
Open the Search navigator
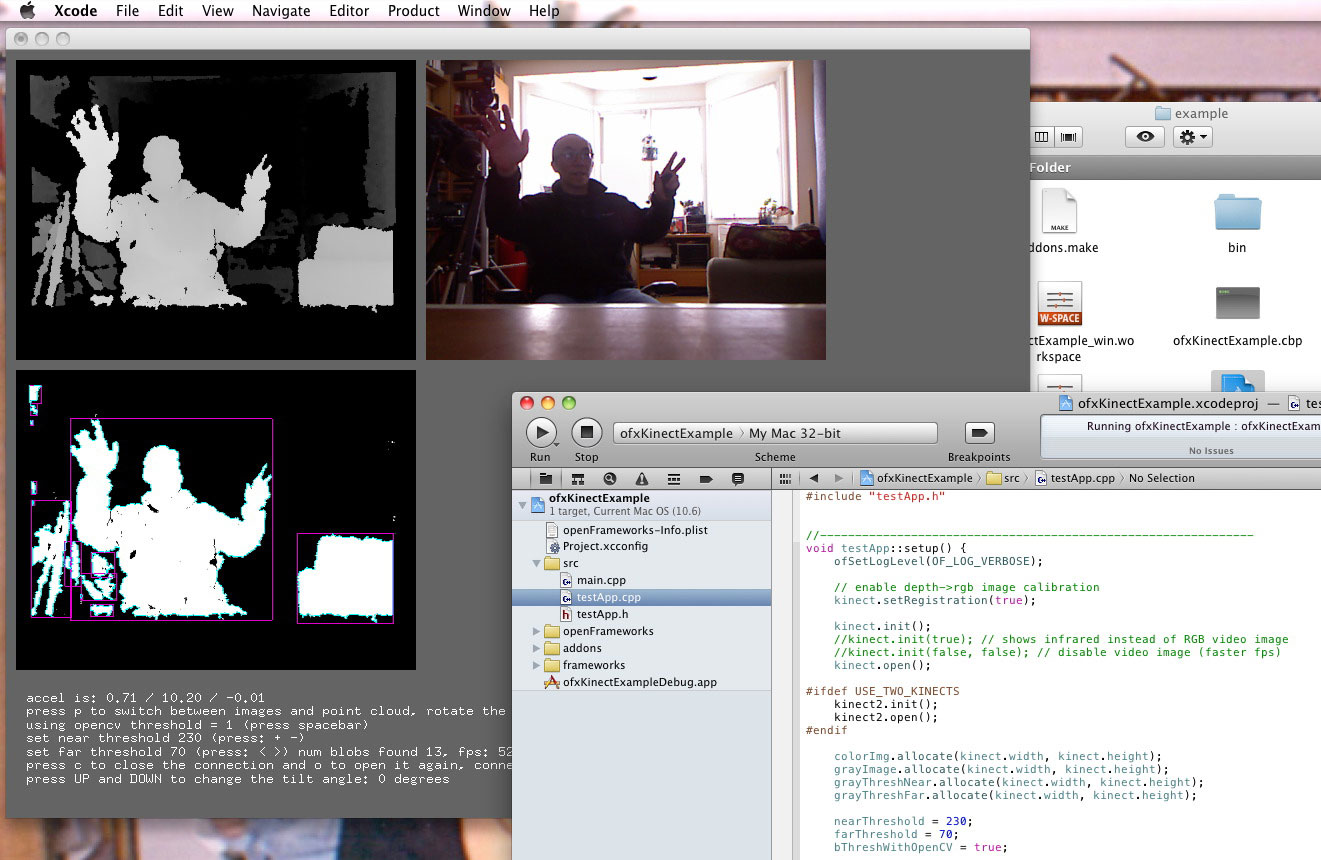pyautogui.click(x=610, y=479)
